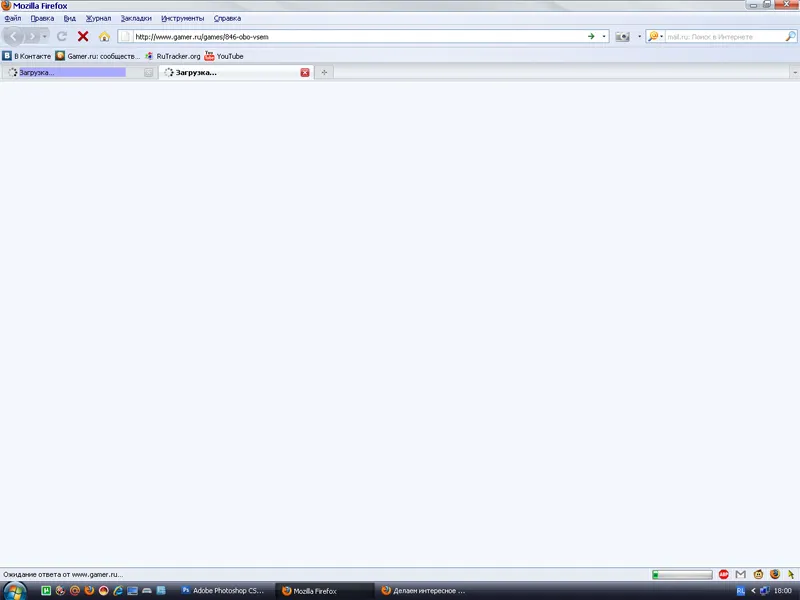Click the Back navigation arrow button
The height and width of the screenshot is (600, 800).
(x=14, y=36)
